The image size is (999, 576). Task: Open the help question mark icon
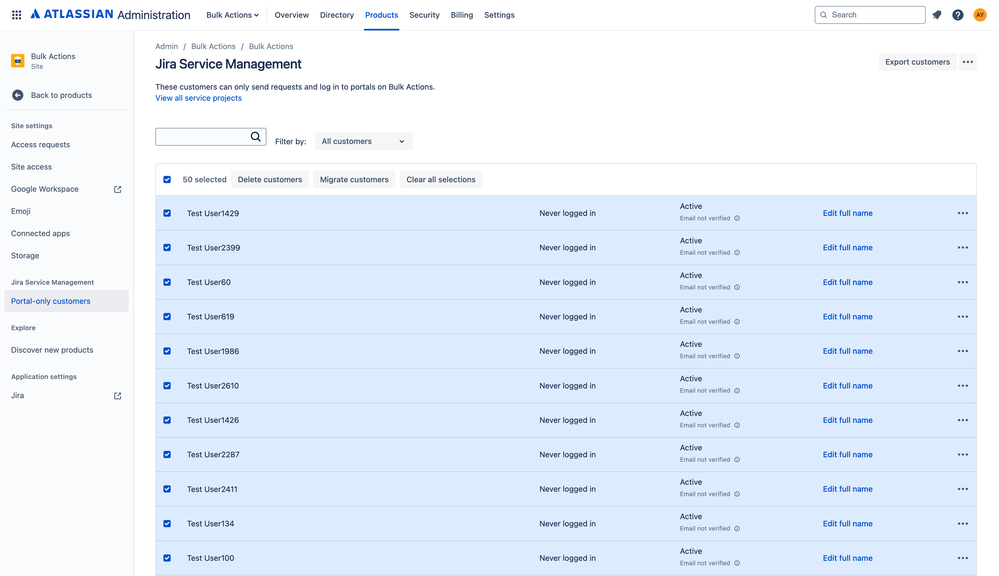coord(958,15)
